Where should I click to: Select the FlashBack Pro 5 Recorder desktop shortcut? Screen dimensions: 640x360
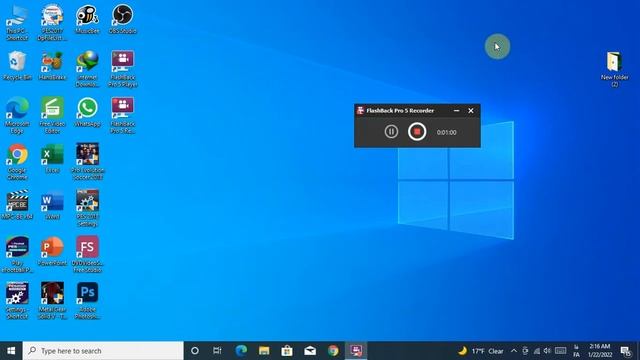pos(122,116)
